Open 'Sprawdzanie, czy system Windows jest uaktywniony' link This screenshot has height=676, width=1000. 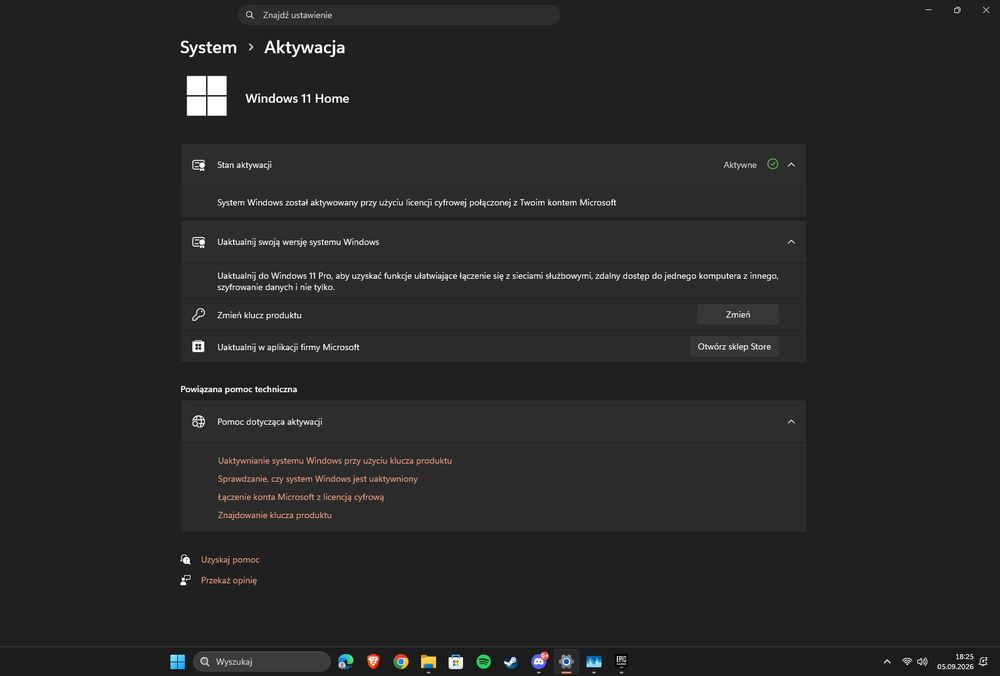coord(318,478)
